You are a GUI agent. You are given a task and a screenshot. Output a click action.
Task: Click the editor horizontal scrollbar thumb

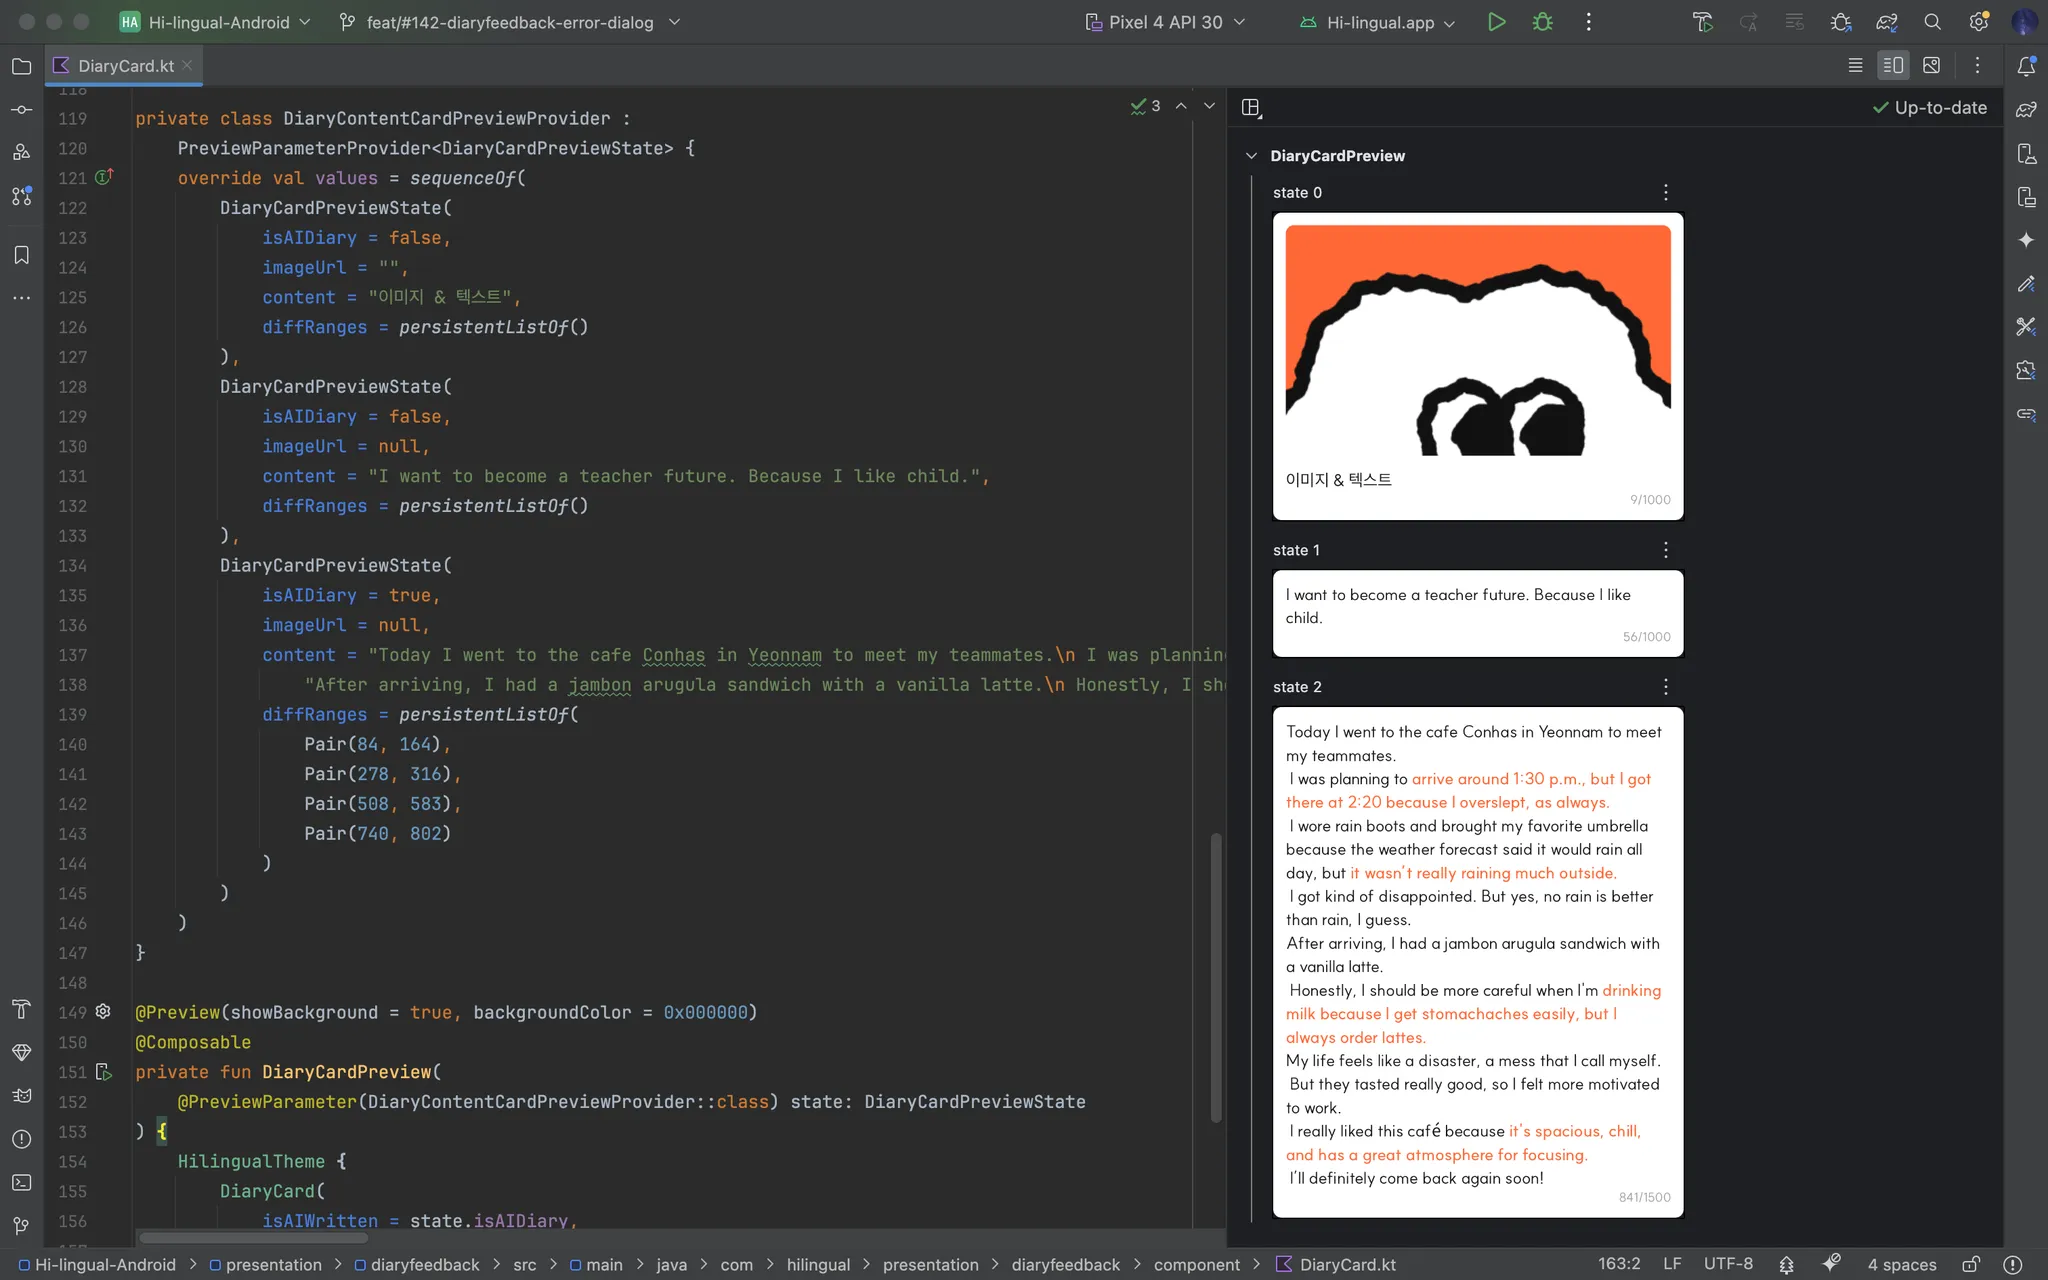pyautogui.click(x=252, y=1238)
